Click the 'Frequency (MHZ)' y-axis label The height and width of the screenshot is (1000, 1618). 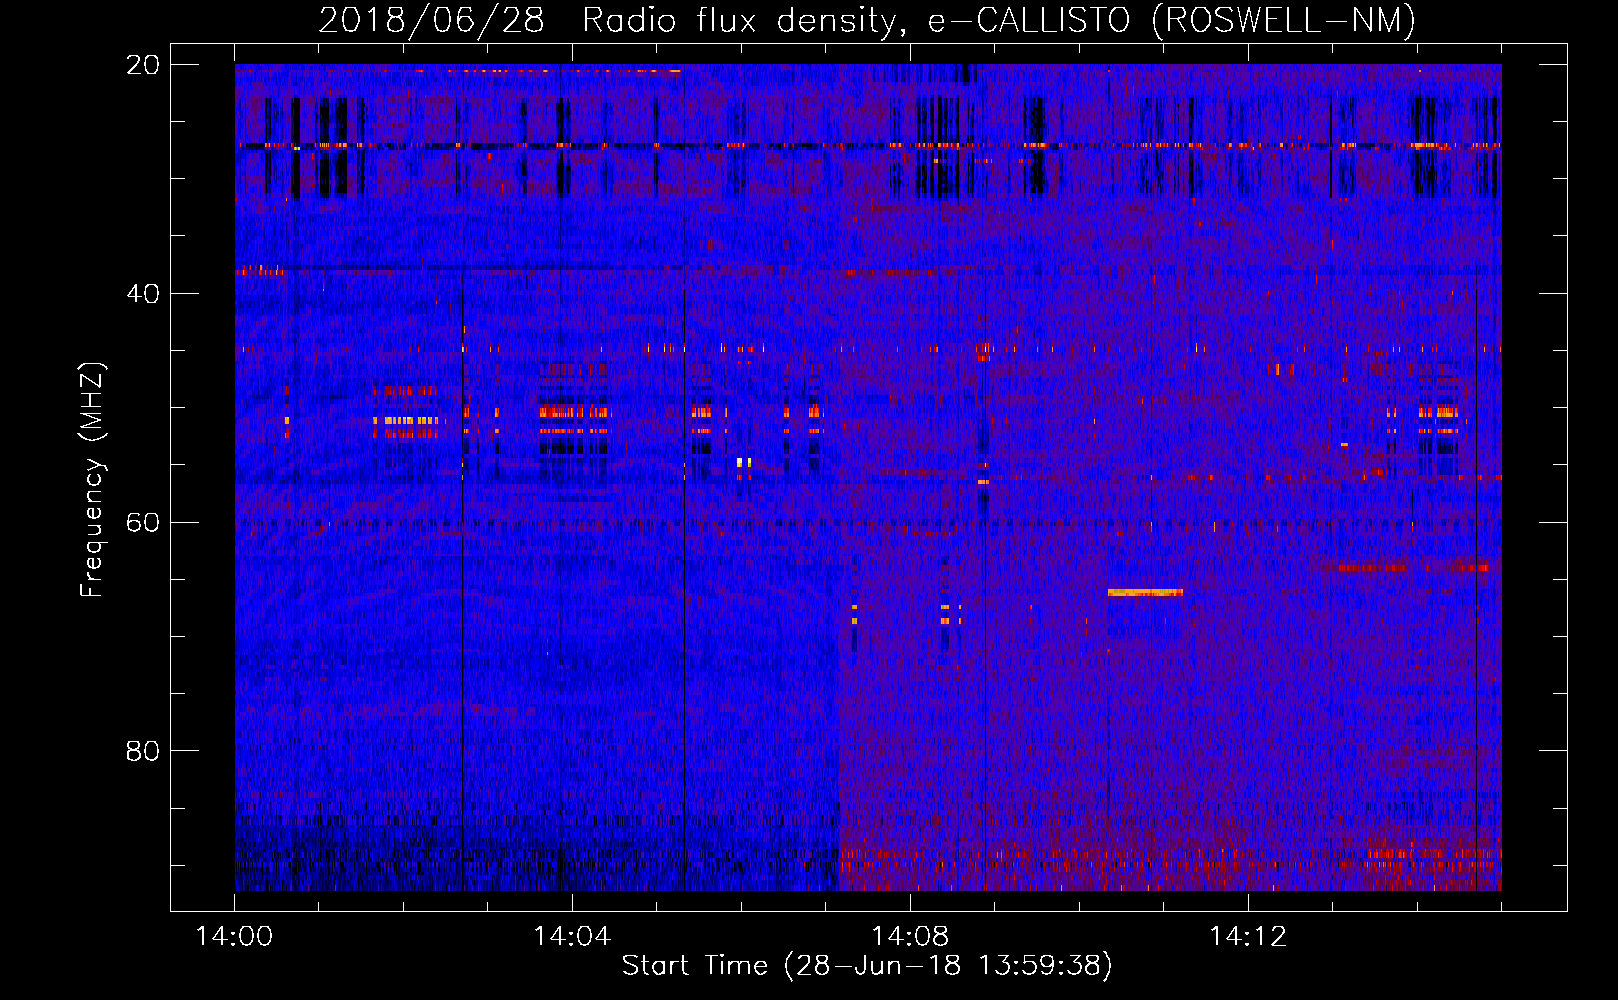pyautogui.click(x=92, y=480)
